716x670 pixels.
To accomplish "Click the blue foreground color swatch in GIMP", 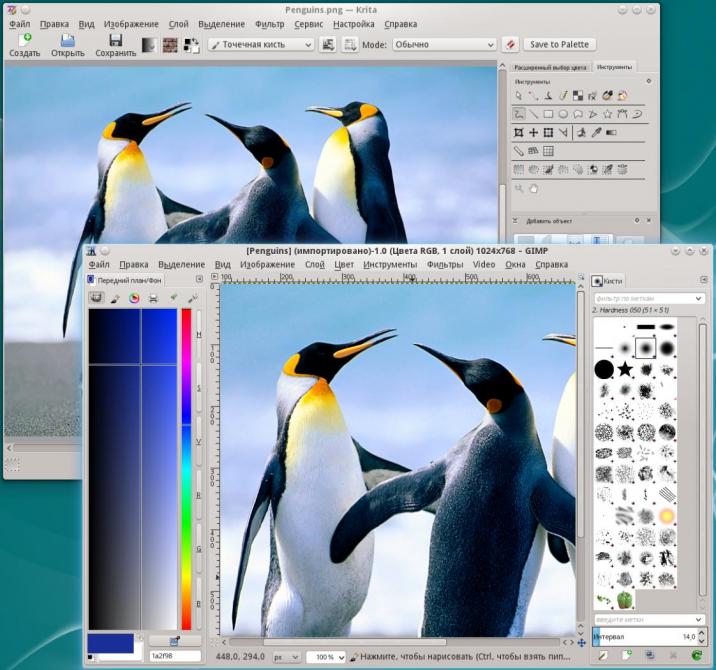I will click(110, 643).
